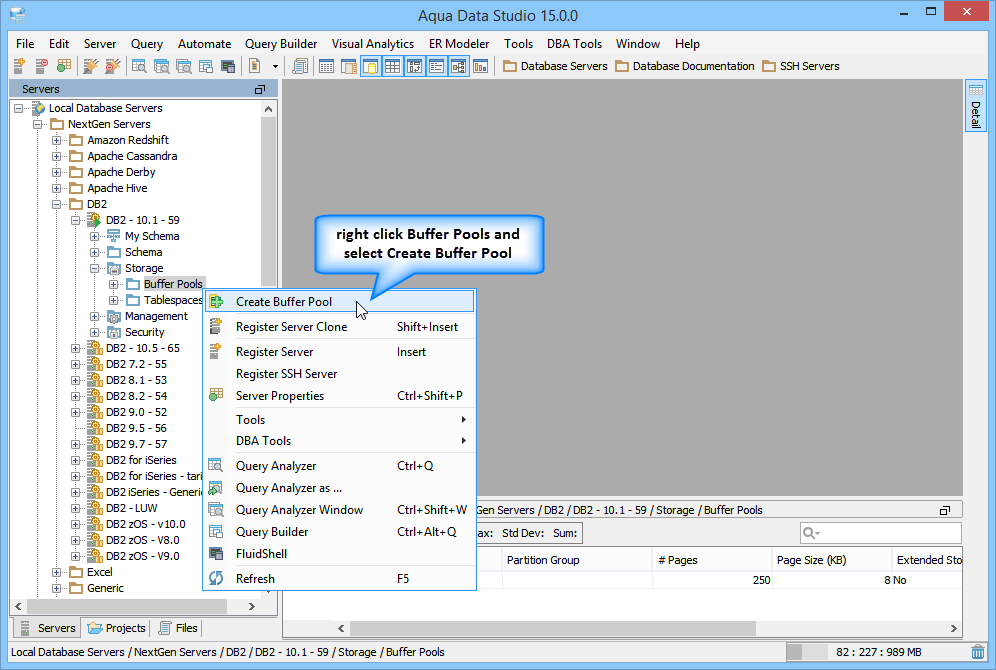
Task: Click the trash garbage-collect icon in status bar
Action: [978, 652]
